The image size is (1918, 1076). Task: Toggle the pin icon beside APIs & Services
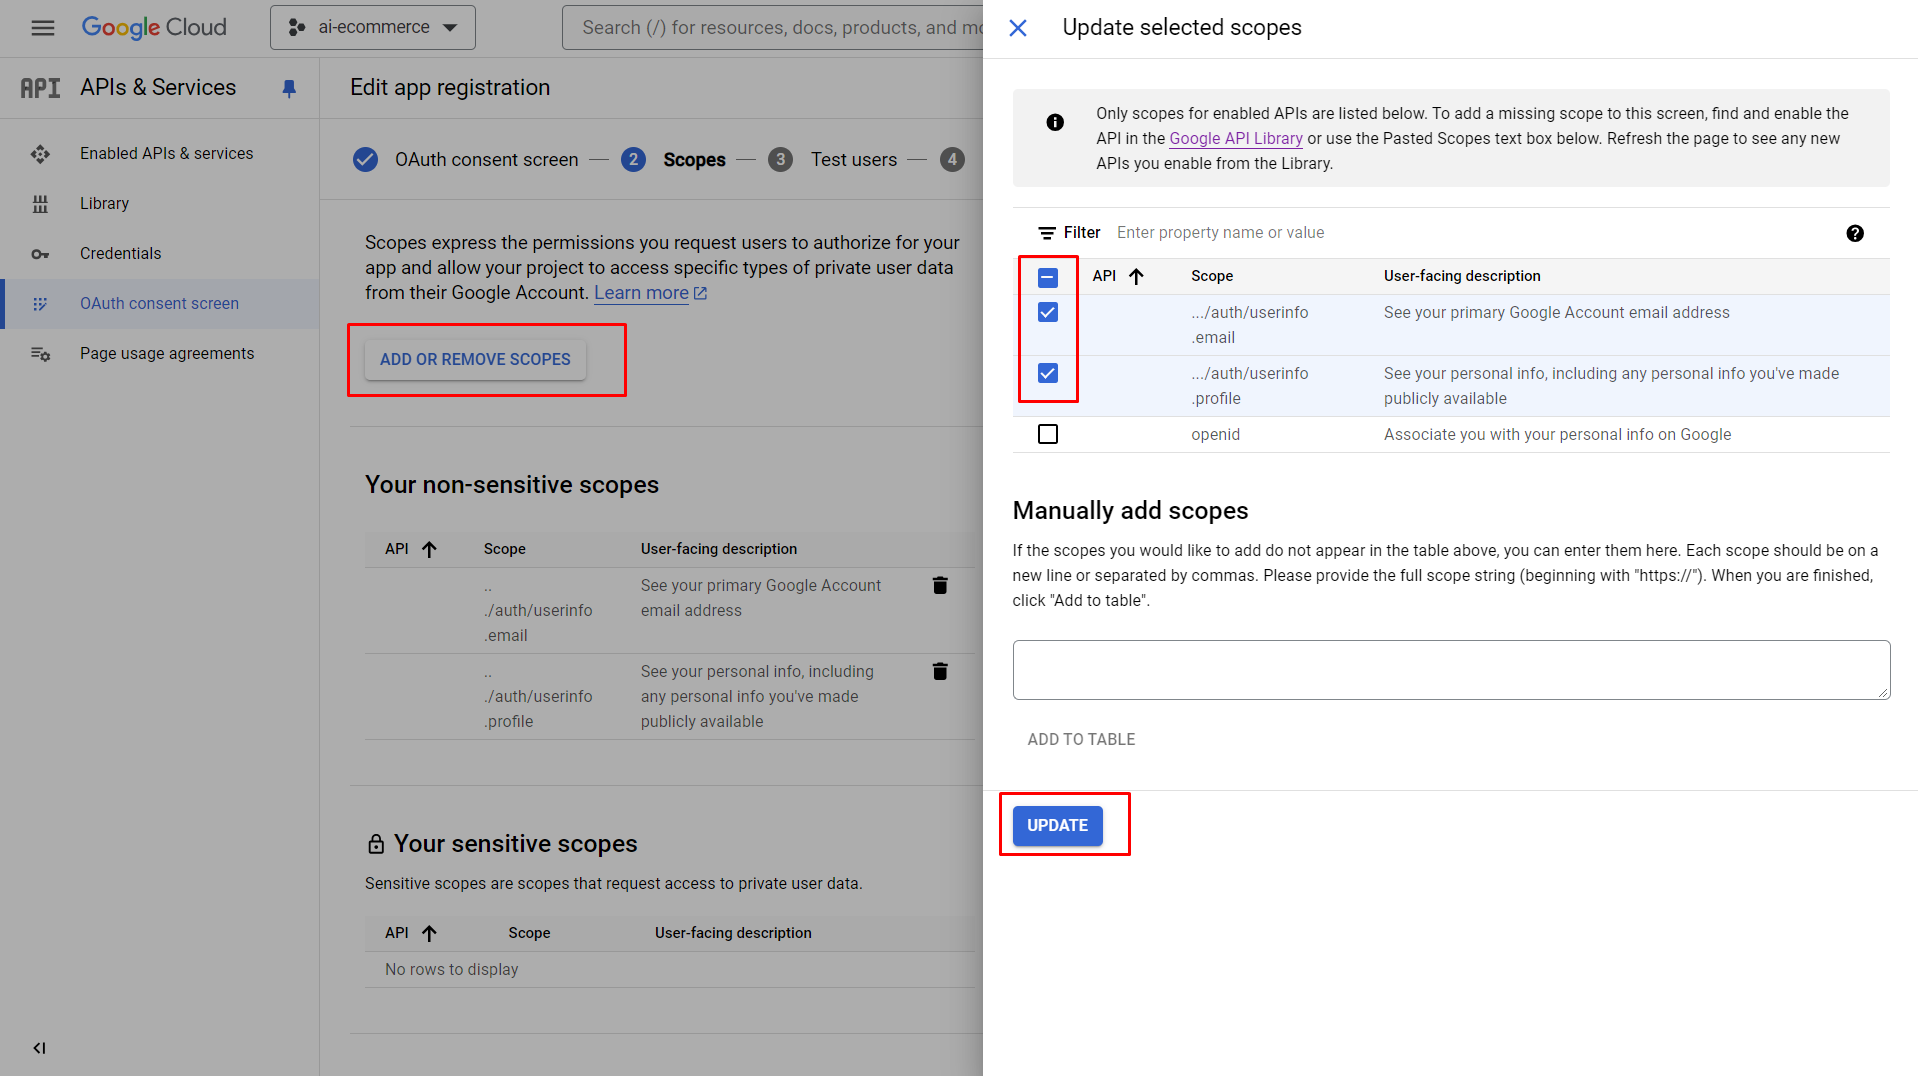[289, 88]
